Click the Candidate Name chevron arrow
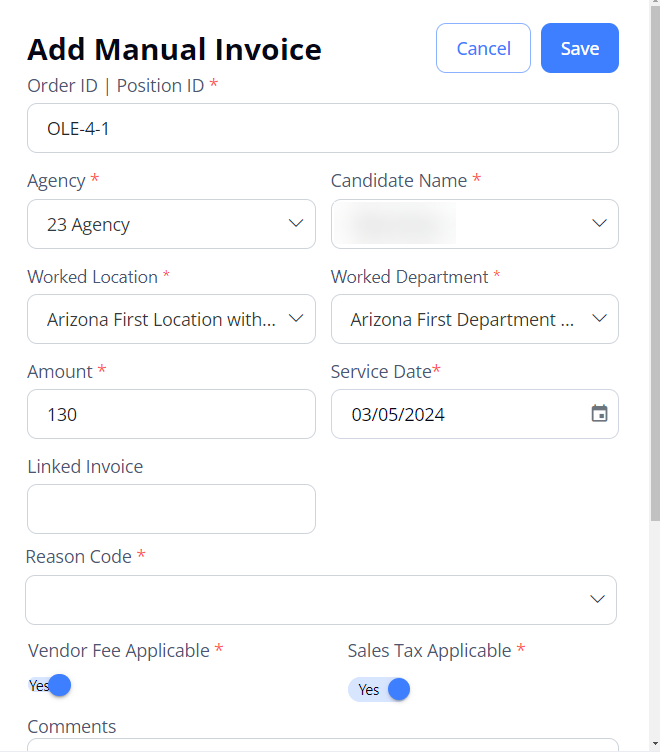Image resolution: width=660 pixels, height=753 pixels. [599, 223]
